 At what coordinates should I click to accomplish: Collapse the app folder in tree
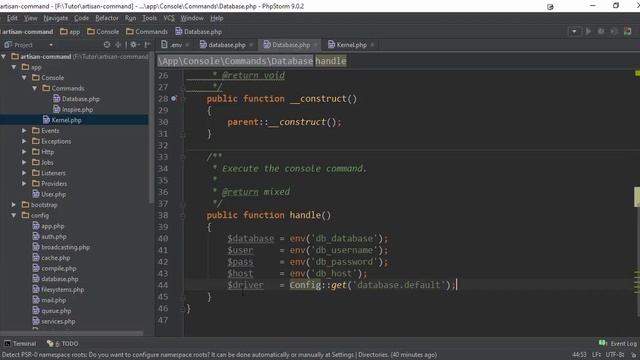tap(14, 67)
